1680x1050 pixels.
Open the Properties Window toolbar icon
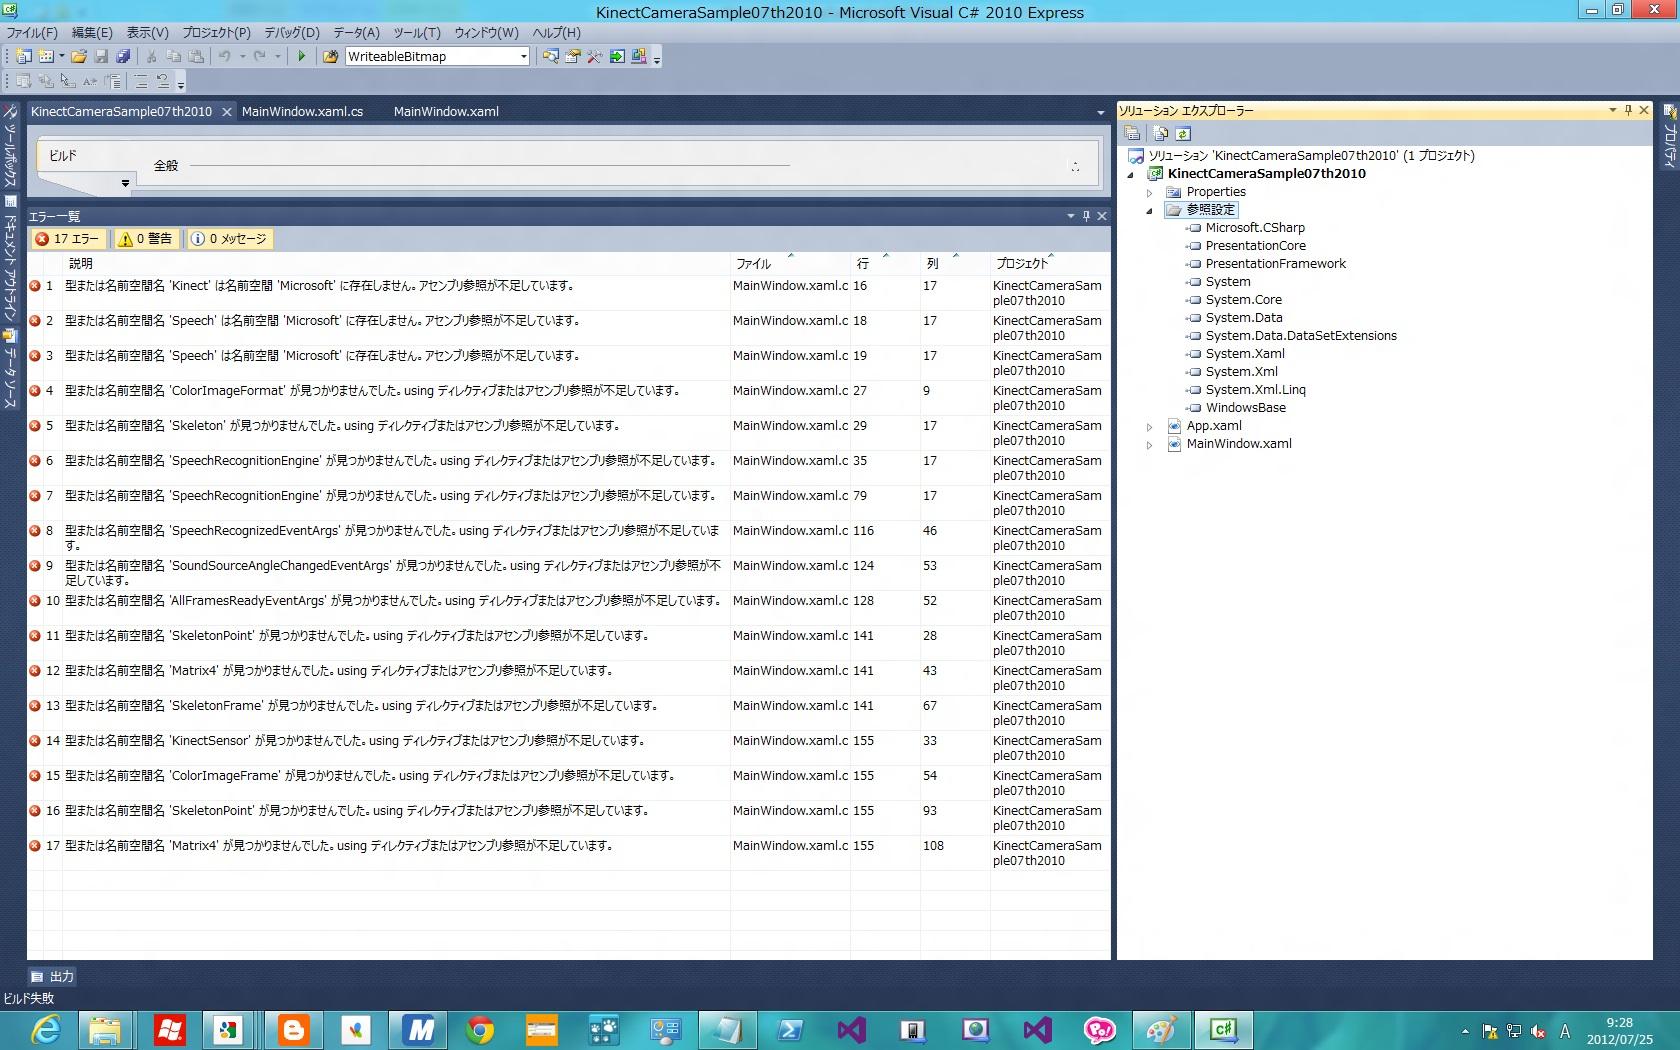[x=572, y=56]
